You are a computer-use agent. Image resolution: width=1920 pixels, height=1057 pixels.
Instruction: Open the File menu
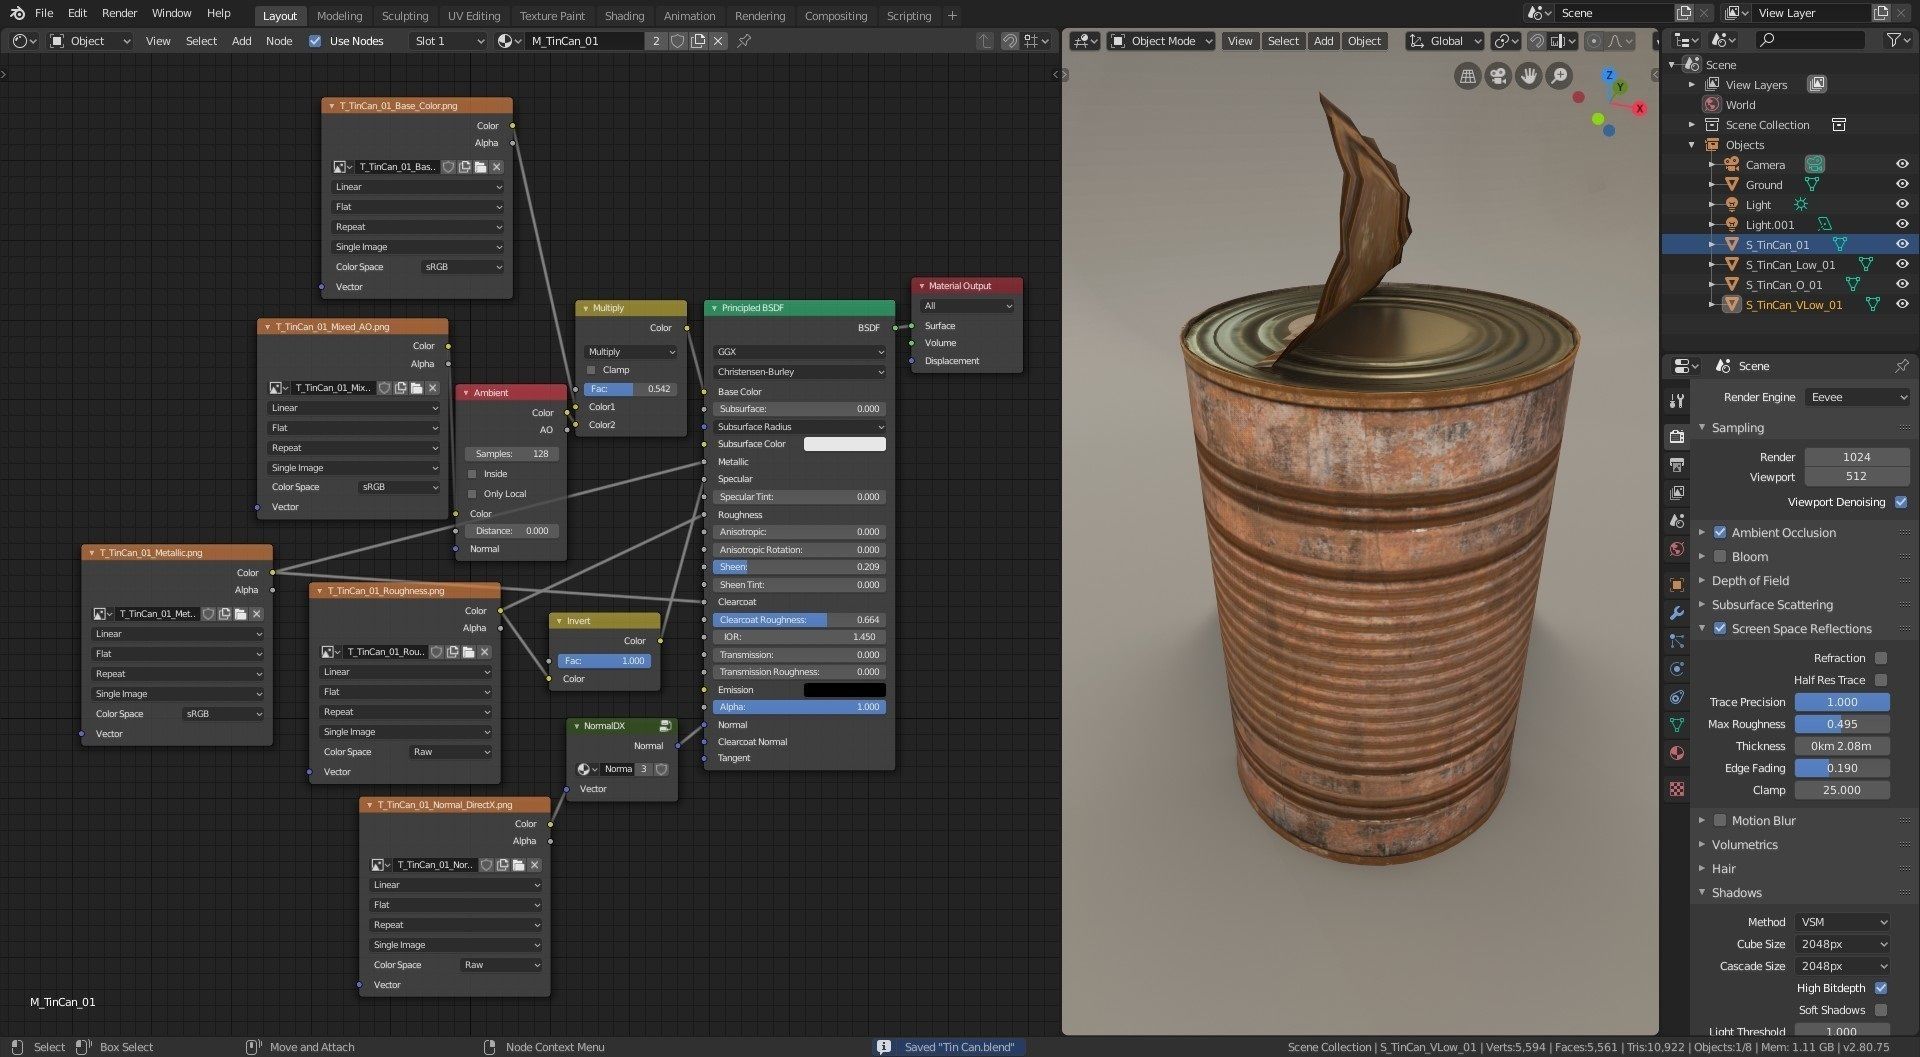(x=44, y=13)
